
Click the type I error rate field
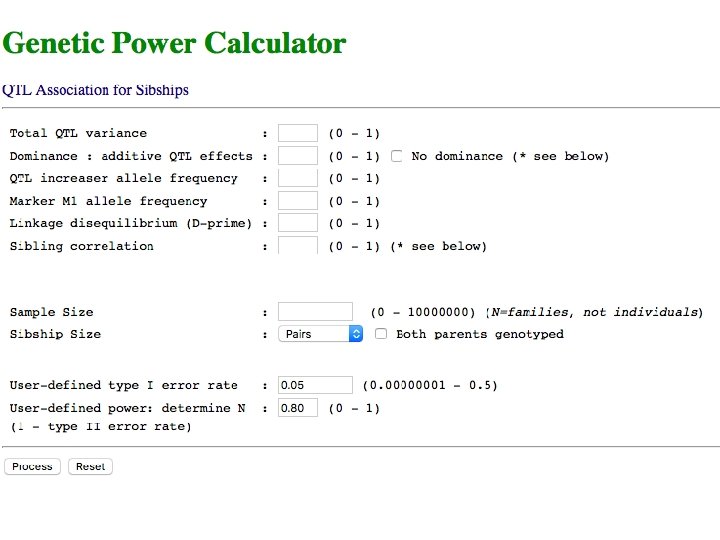315,385
